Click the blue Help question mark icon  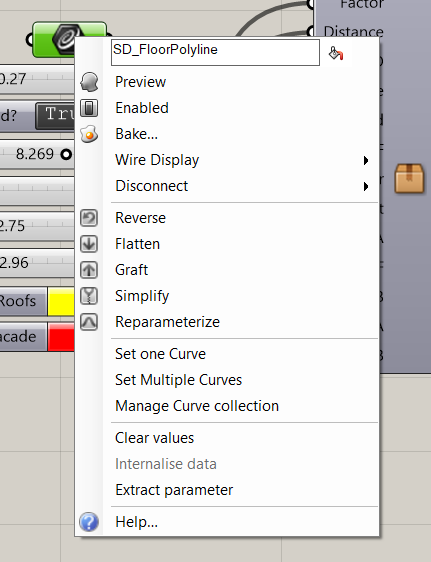click(x=89, y=522)
